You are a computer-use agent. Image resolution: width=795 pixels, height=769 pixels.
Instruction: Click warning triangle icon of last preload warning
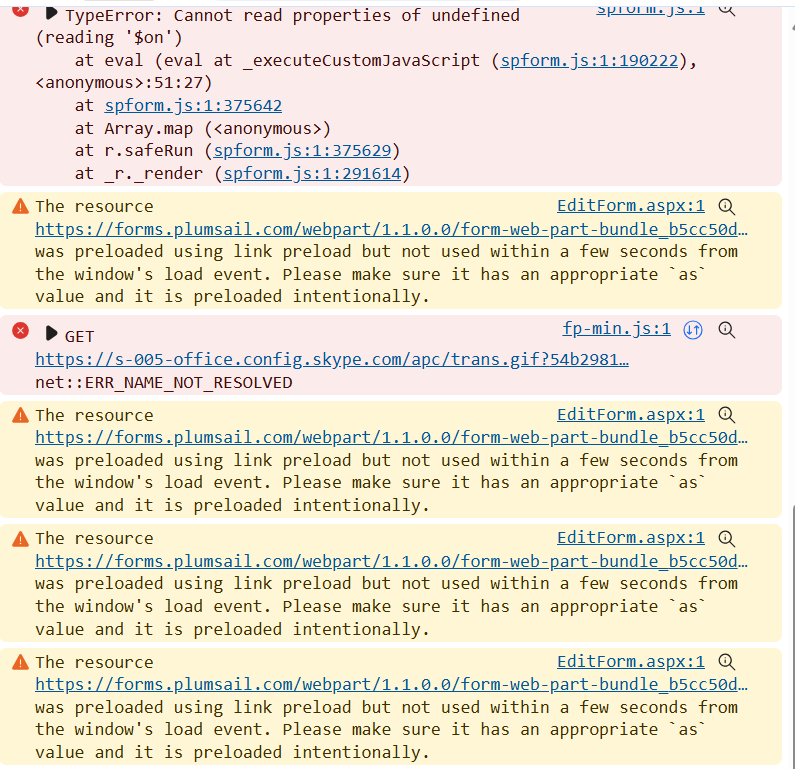(x=19, y=662)
